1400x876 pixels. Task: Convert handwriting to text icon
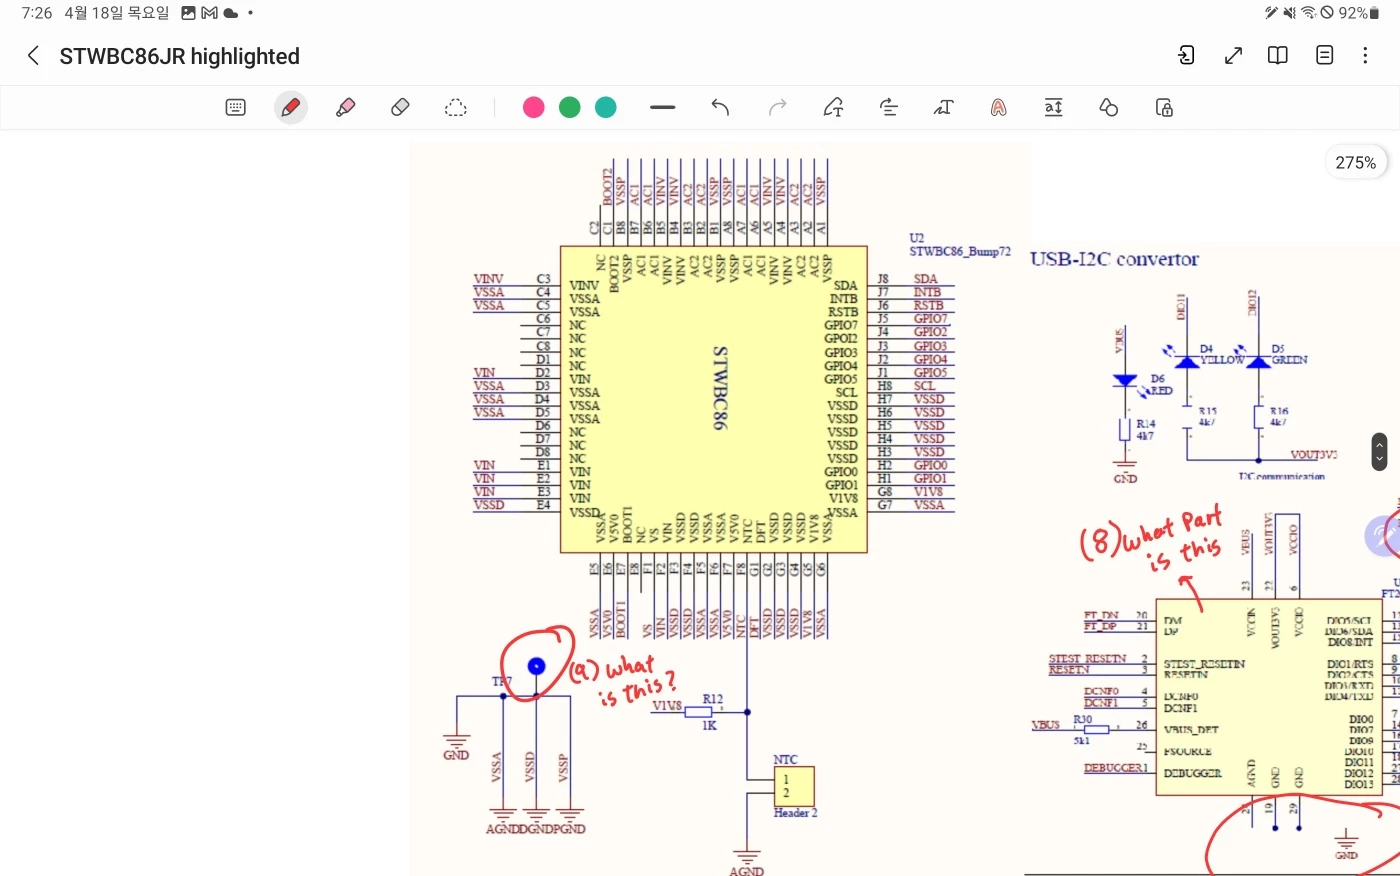tap(943, 107)
